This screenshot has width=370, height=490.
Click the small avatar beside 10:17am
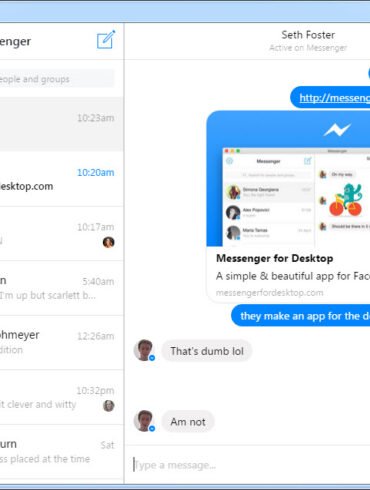click(x=108, y=242)
